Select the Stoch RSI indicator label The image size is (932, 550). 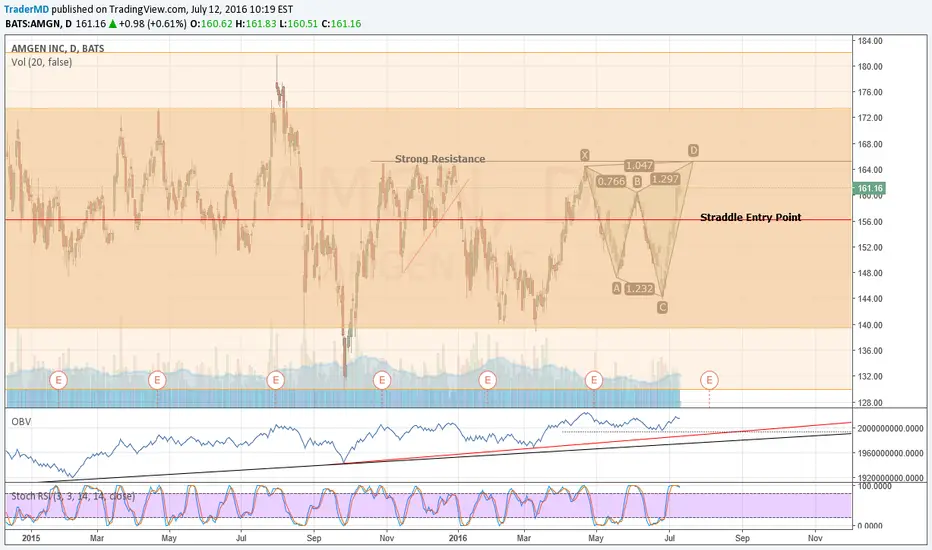tap(73, 496)
